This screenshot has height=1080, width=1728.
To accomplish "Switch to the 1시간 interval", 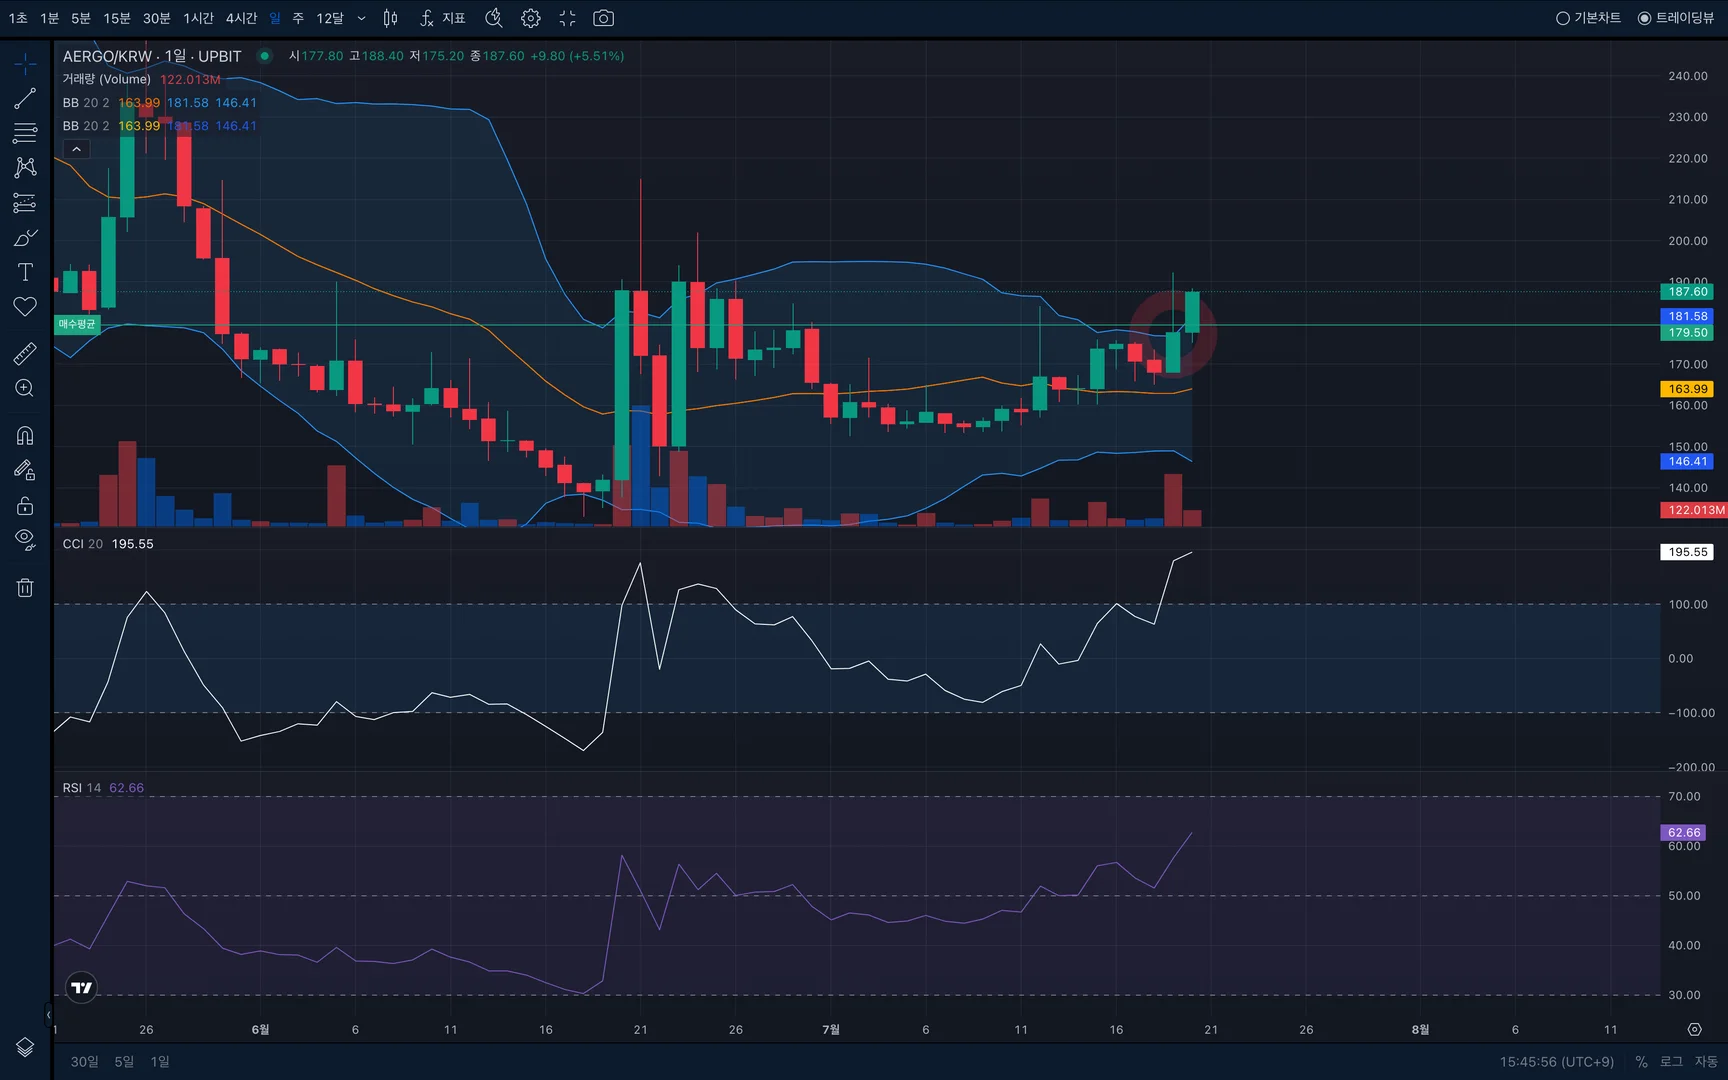I will click(198, 18).
